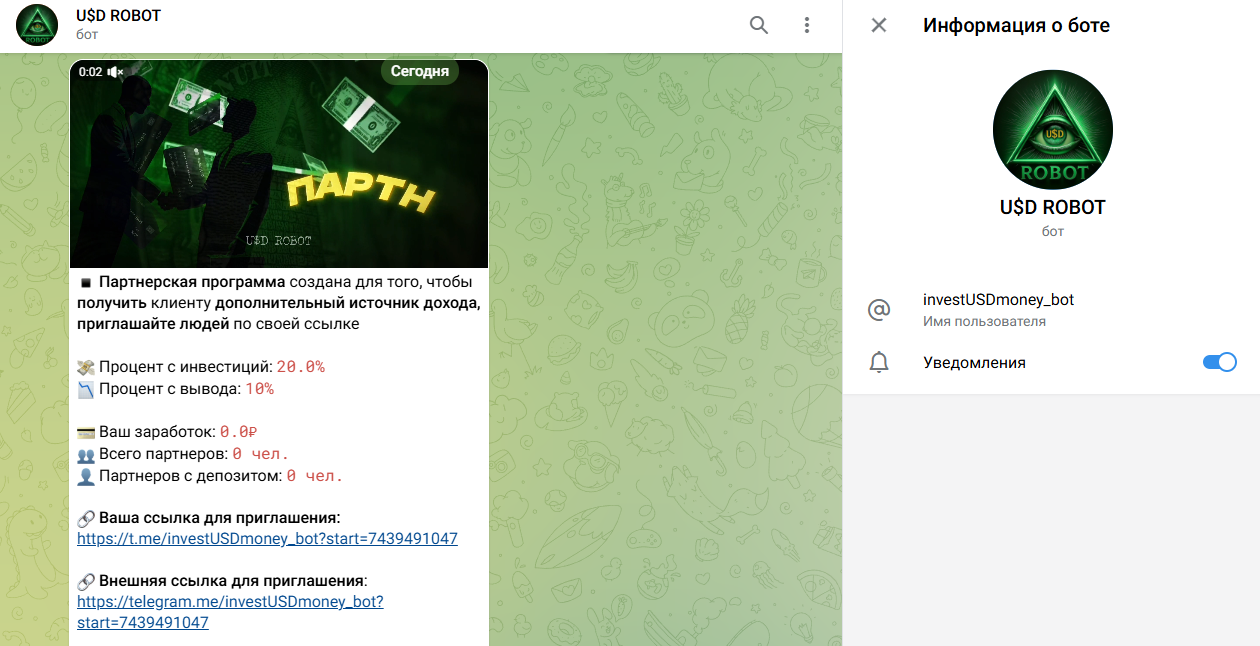Copy the investUSDmoney_bot username

(x=998, y=300)
